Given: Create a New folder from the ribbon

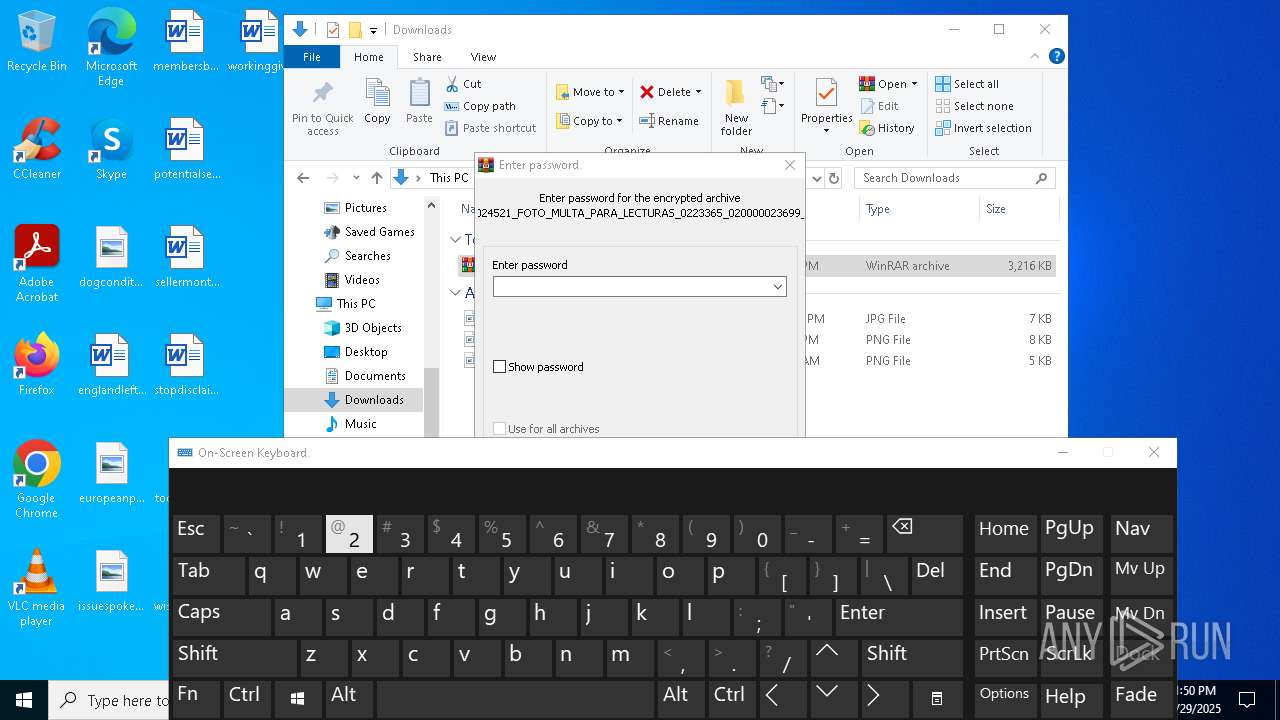Looking at the screenshot, I should [x=736, y=108].
